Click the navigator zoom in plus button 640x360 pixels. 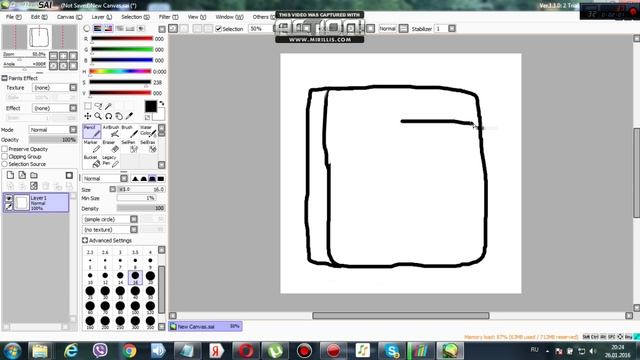tap(63, 56)
